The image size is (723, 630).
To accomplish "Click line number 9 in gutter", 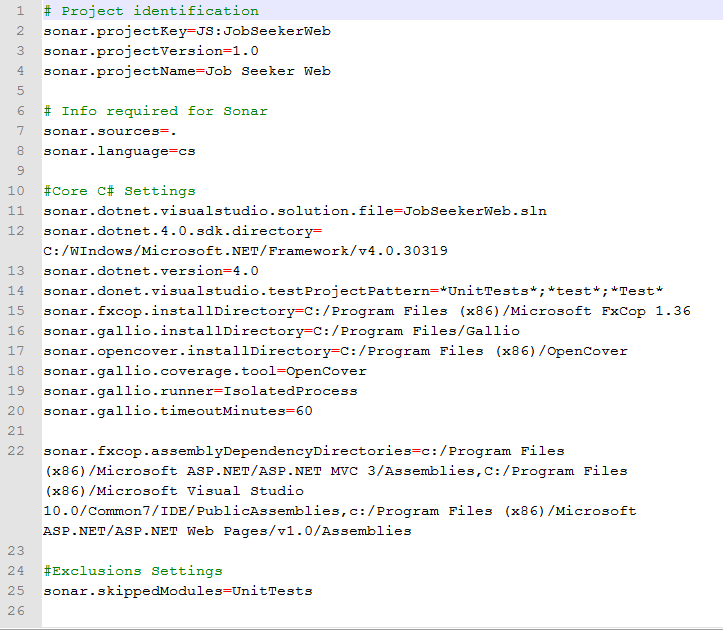I will pyautogui.click(x=20, y=171).
